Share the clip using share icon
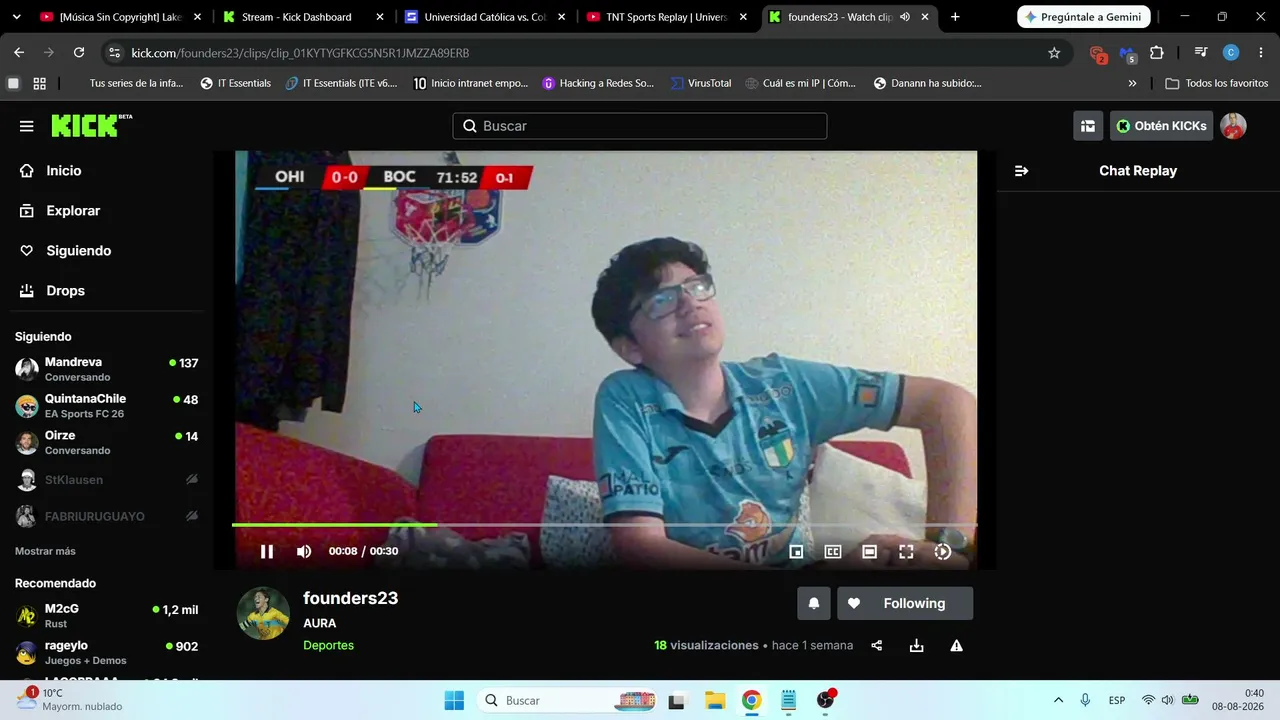Screen dimensions: 1280x720 [x=877, y=646]
